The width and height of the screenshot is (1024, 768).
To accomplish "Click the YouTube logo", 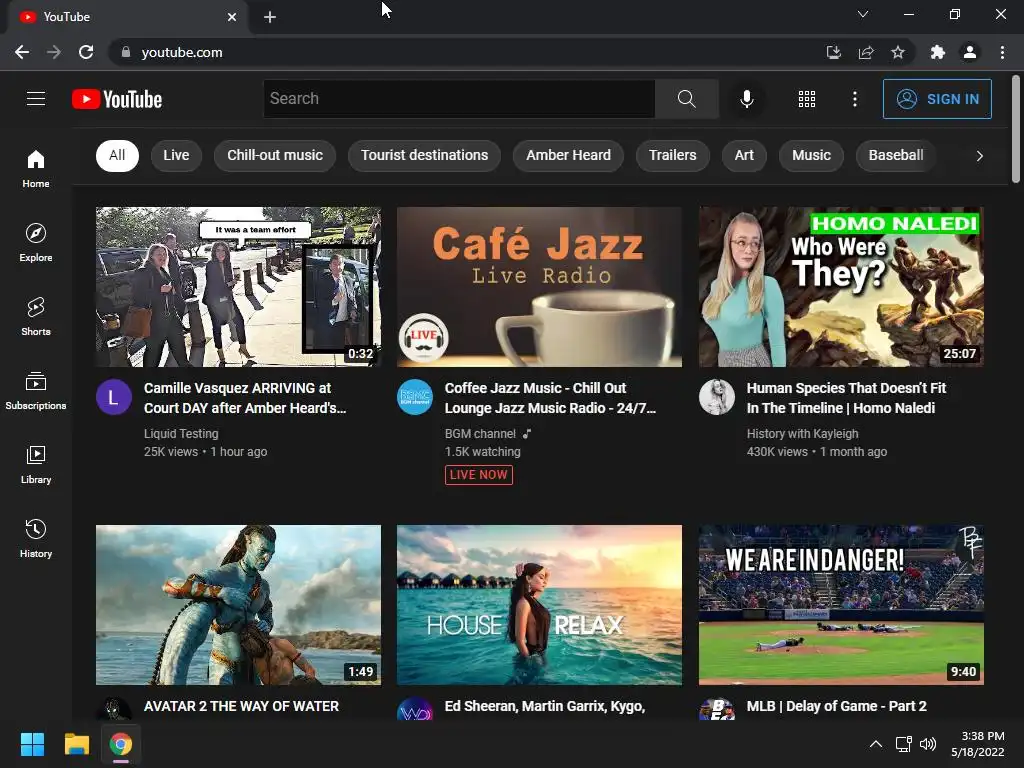I will coord(117,99).
